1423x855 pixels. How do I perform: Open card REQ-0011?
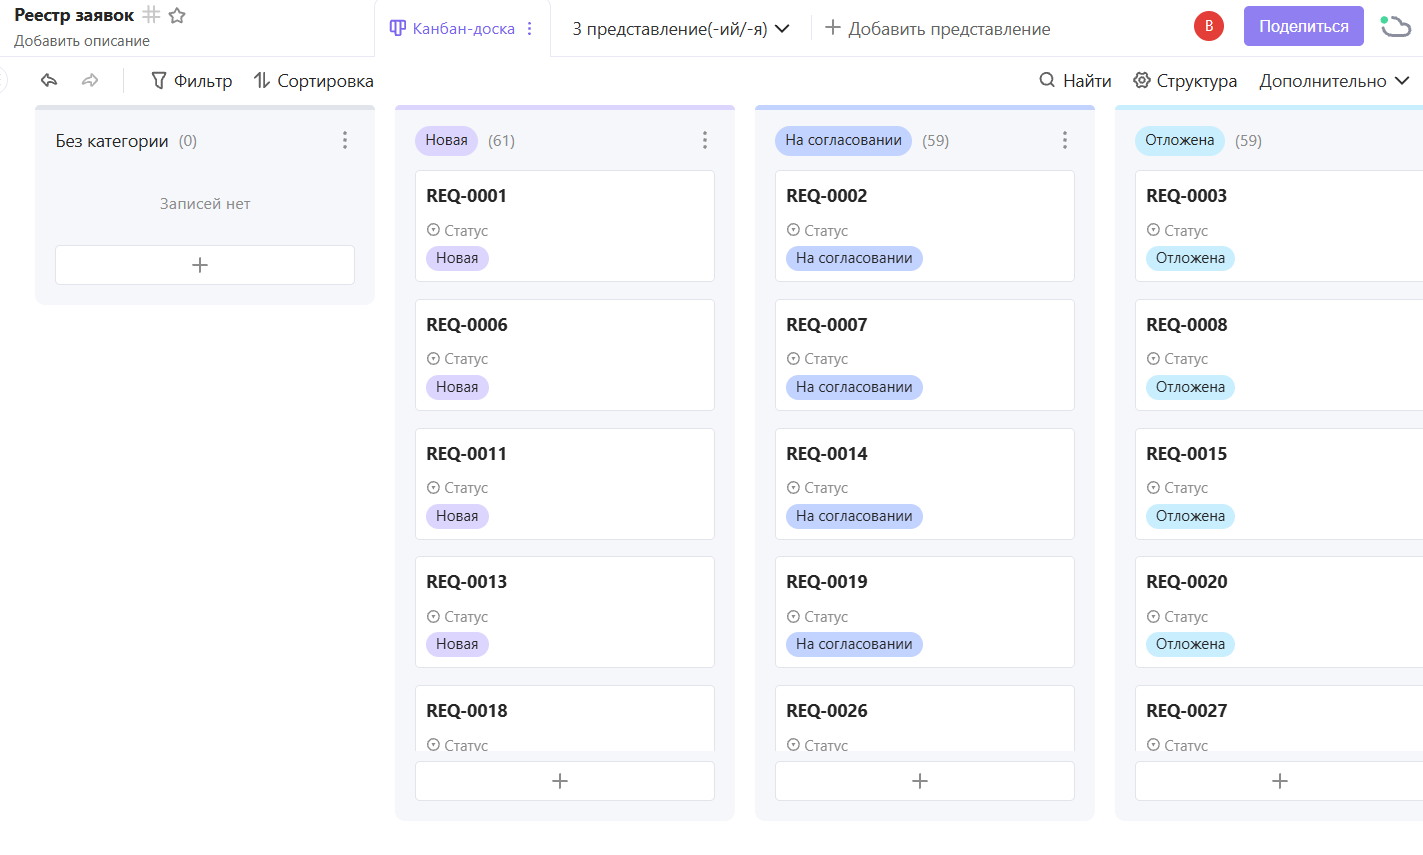click(565, 484)
